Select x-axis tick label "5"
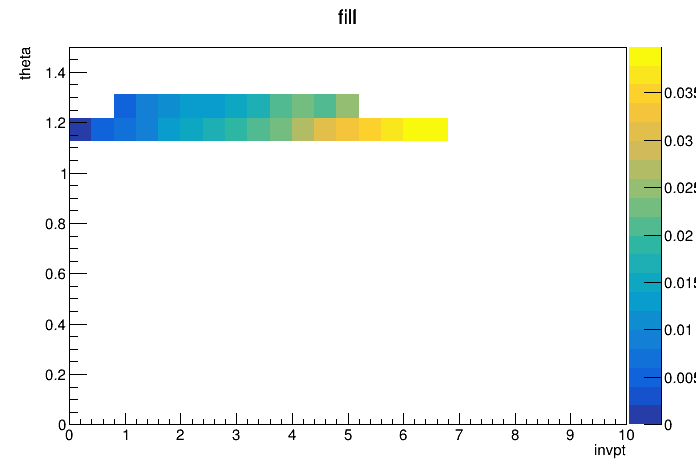This screenshot has width=696, height=472. pos(348,435)
